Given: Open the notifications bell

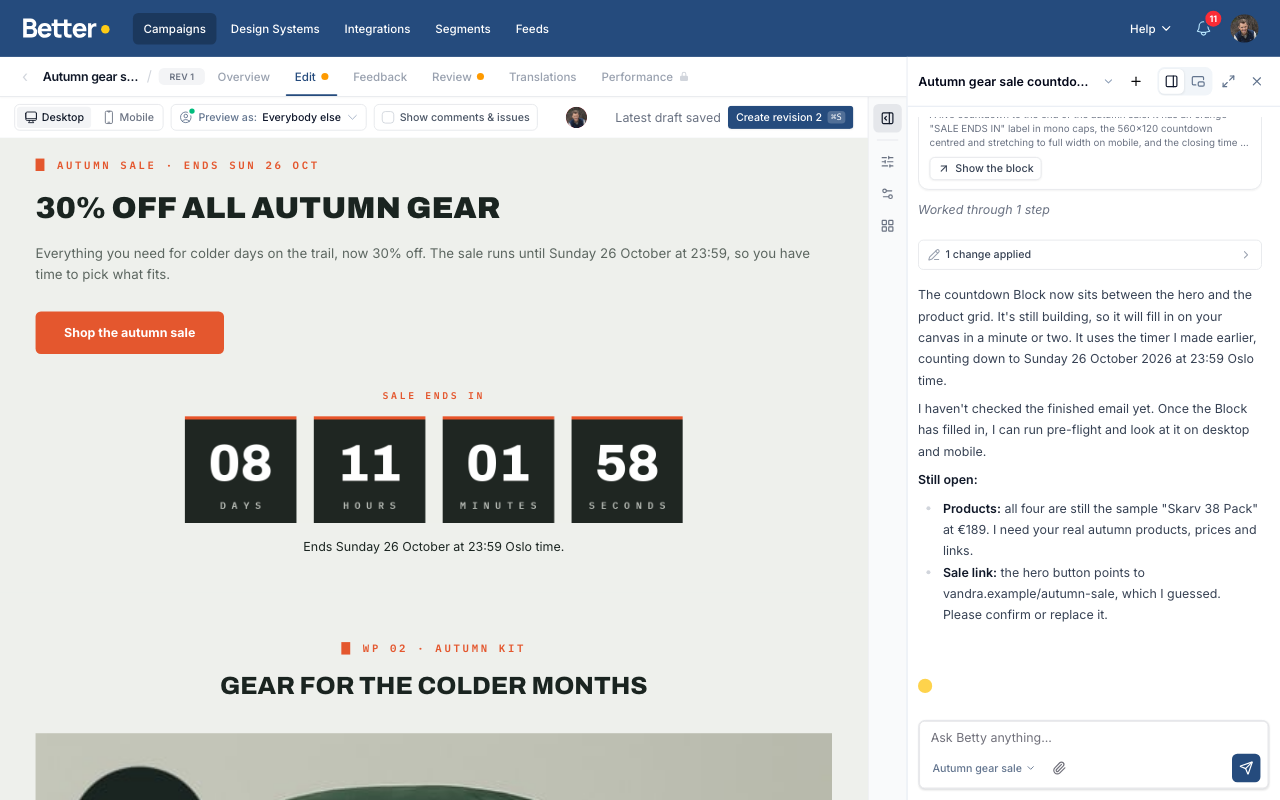Looking at the screenshot, I should (x=1203, y=29).
